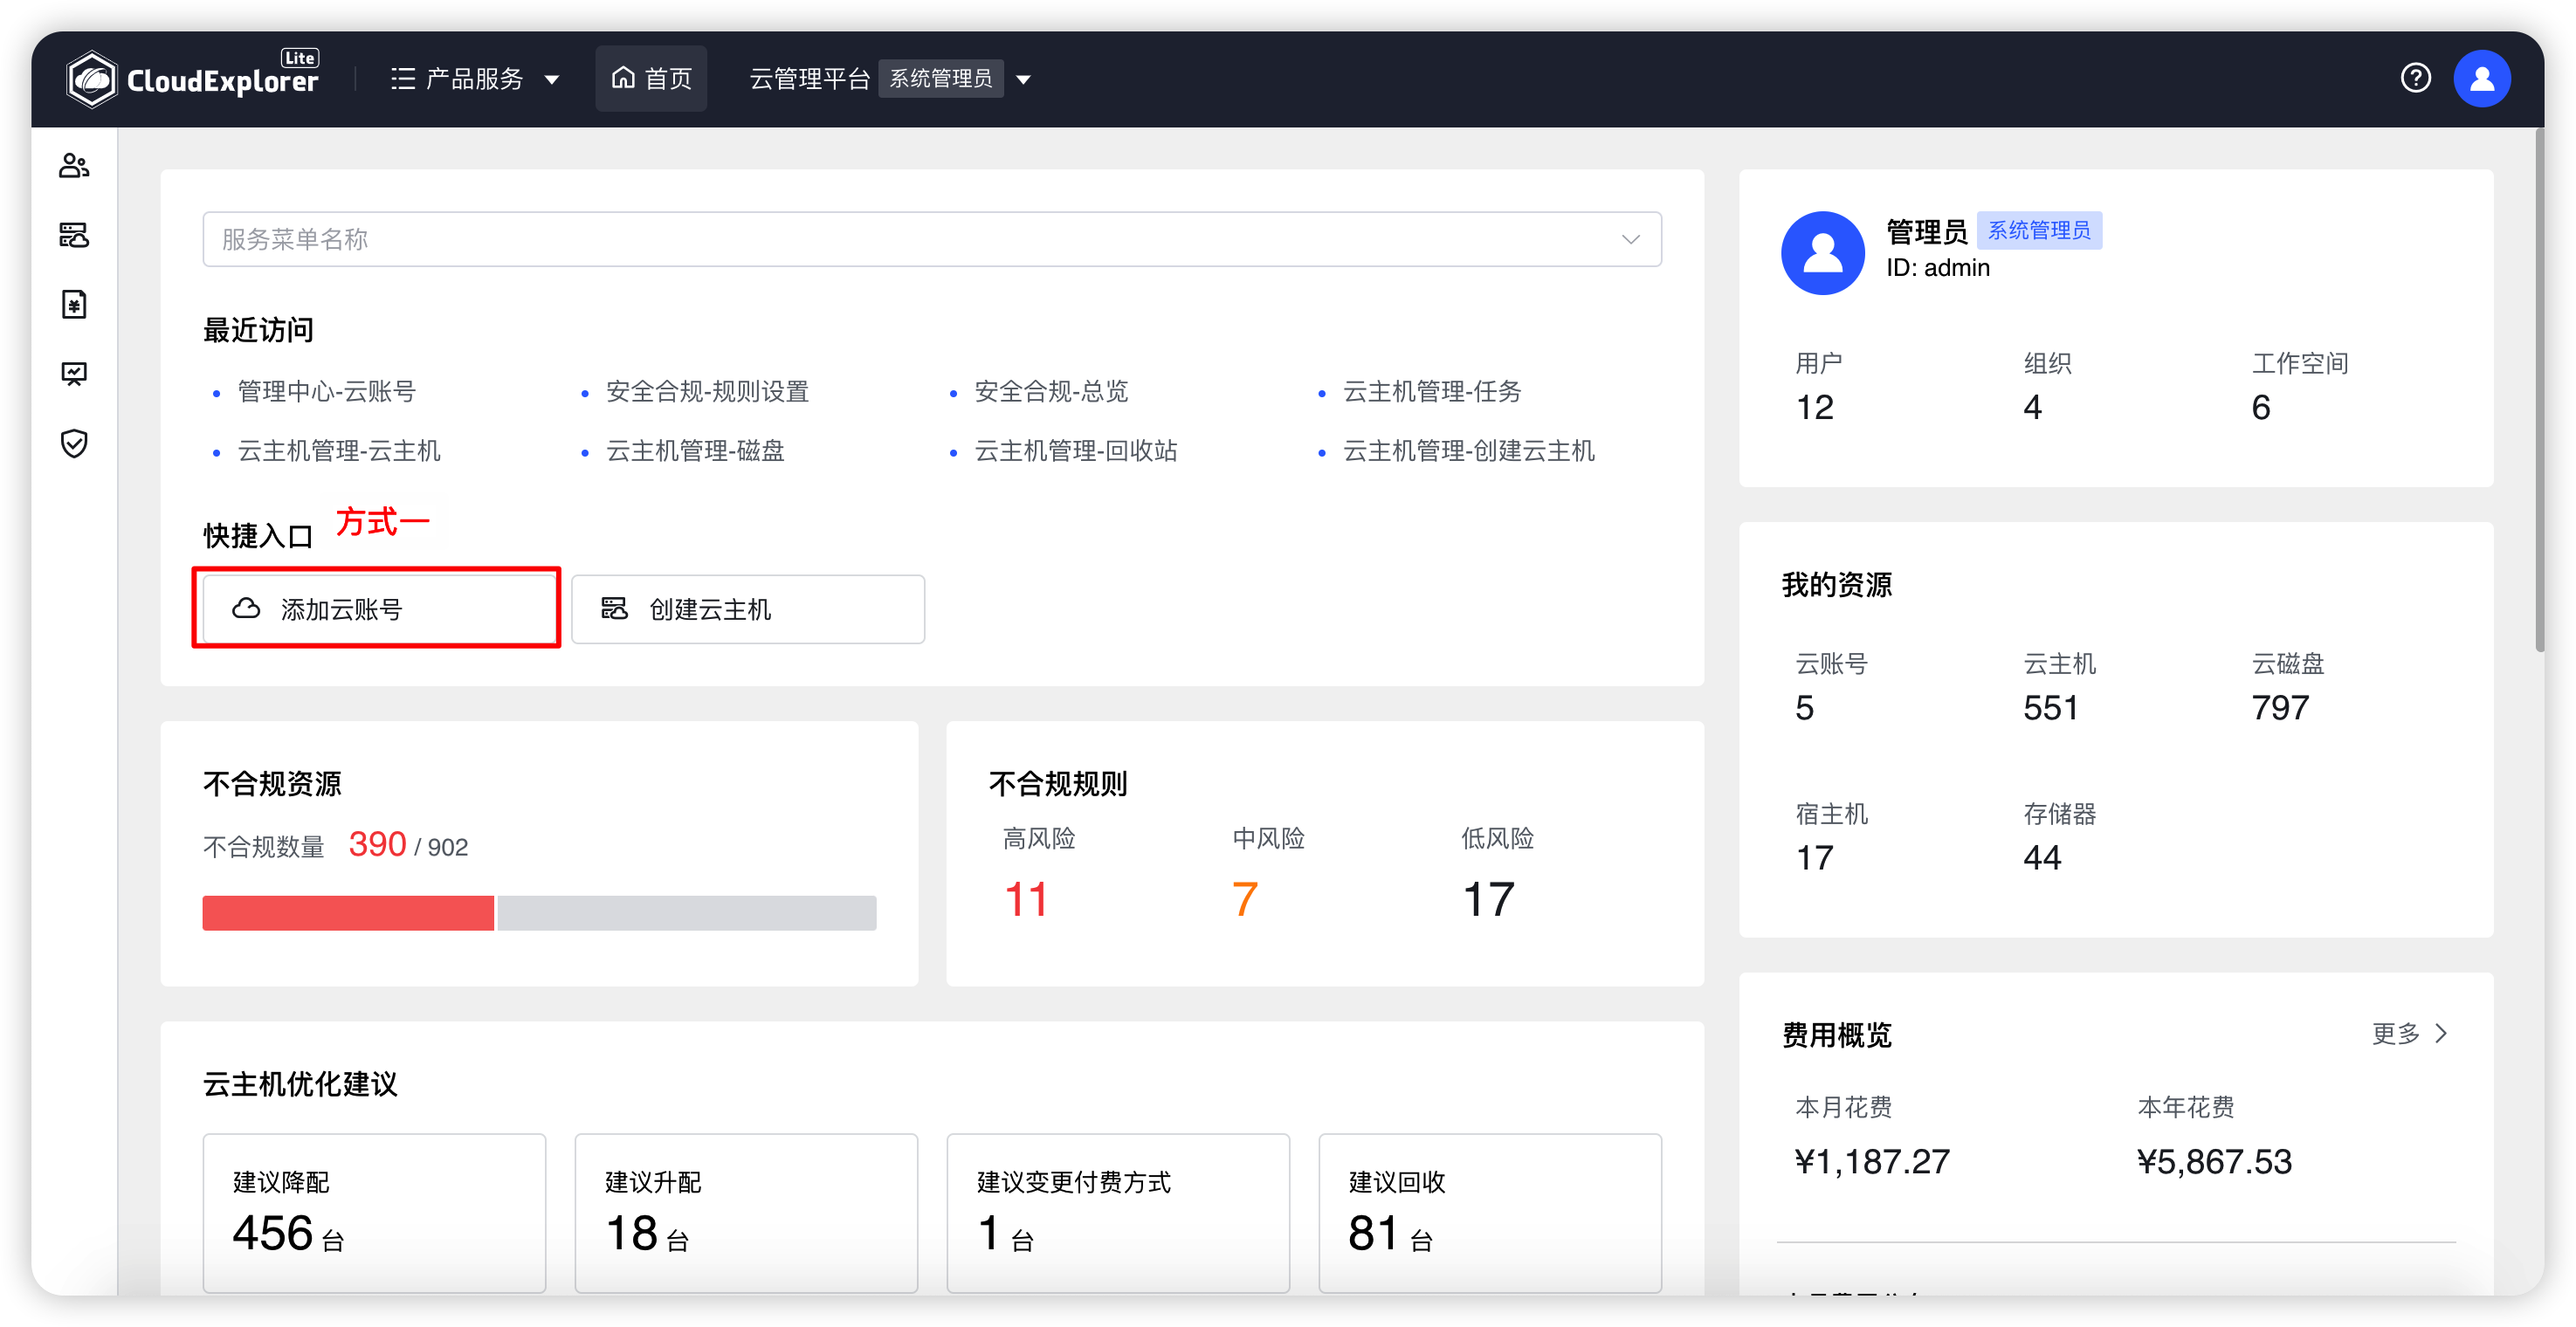Click the 宿主机 resource count 17

click(1814, 857)
